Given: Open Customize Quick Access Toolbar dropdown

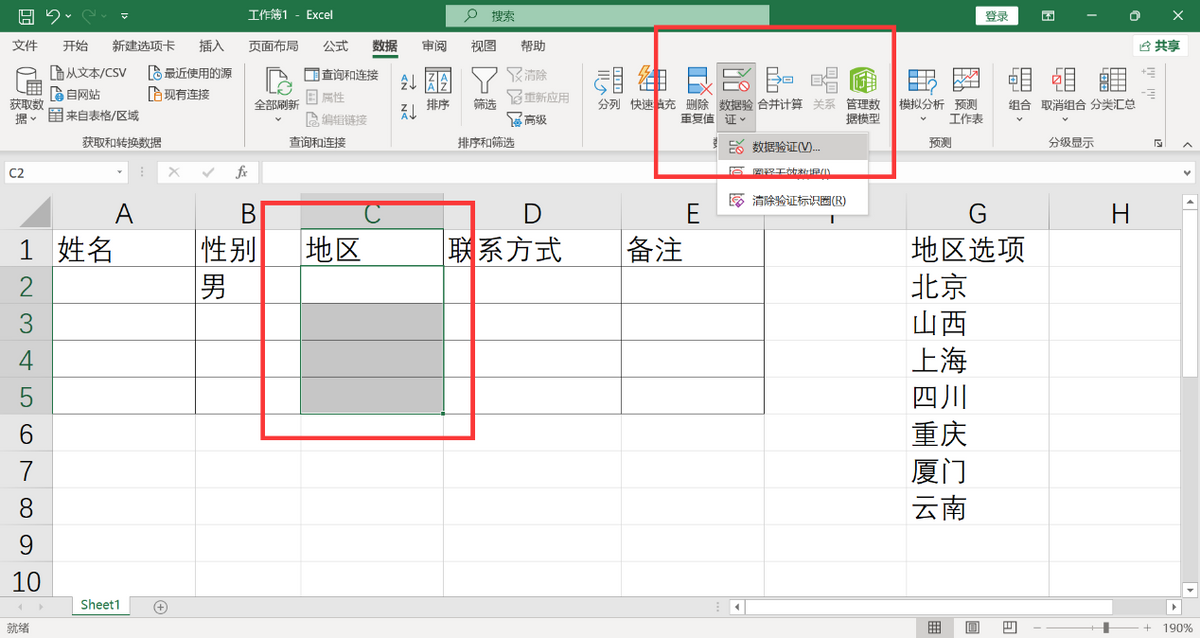Looking at the screenshot, I should (x=124, y=17).
